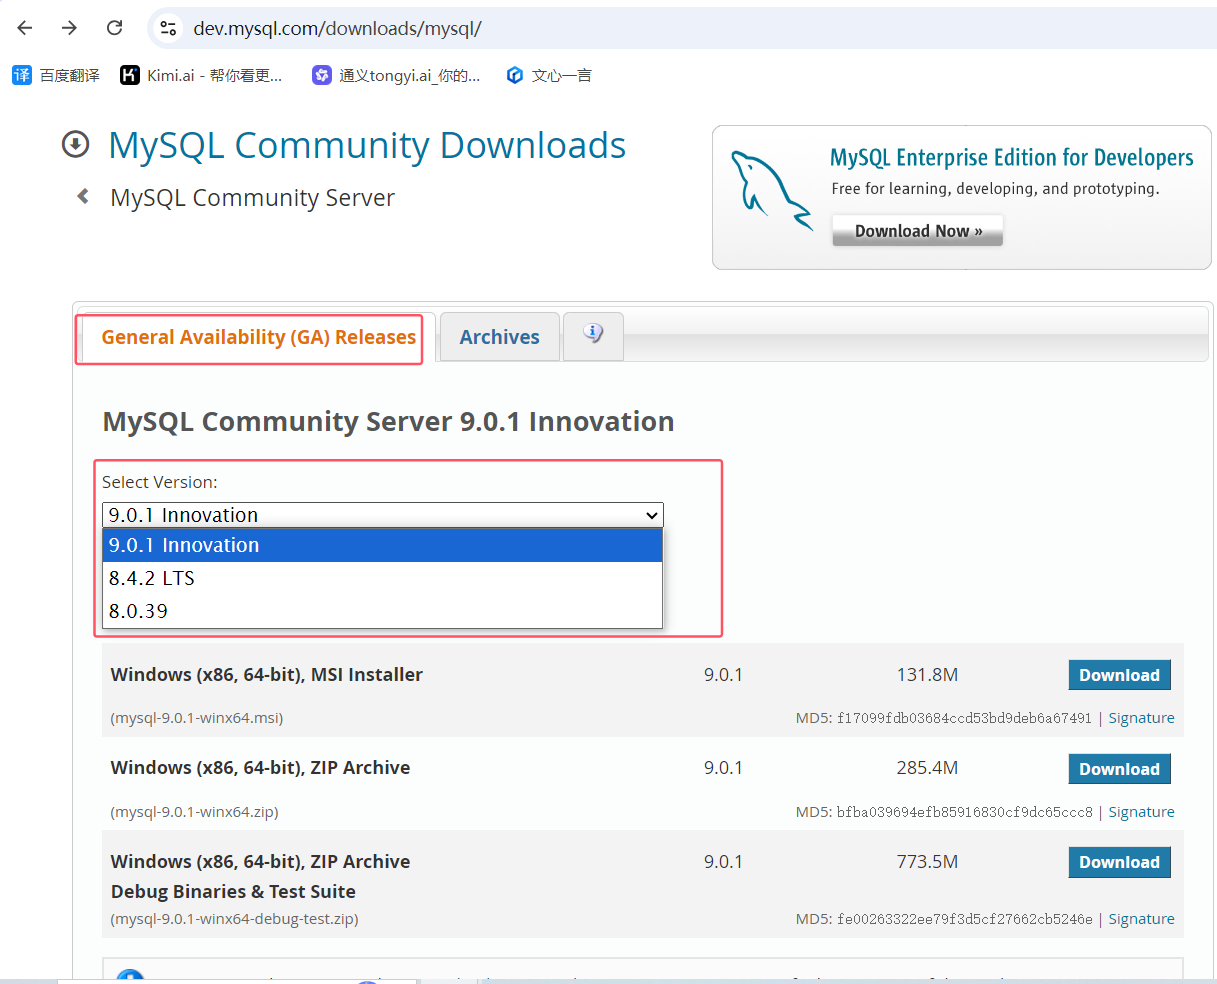This screenshot has width=1217, height=984.
Task: Click the 131.8M file size value
Action: pyautogui.click(x=927, y=675)
